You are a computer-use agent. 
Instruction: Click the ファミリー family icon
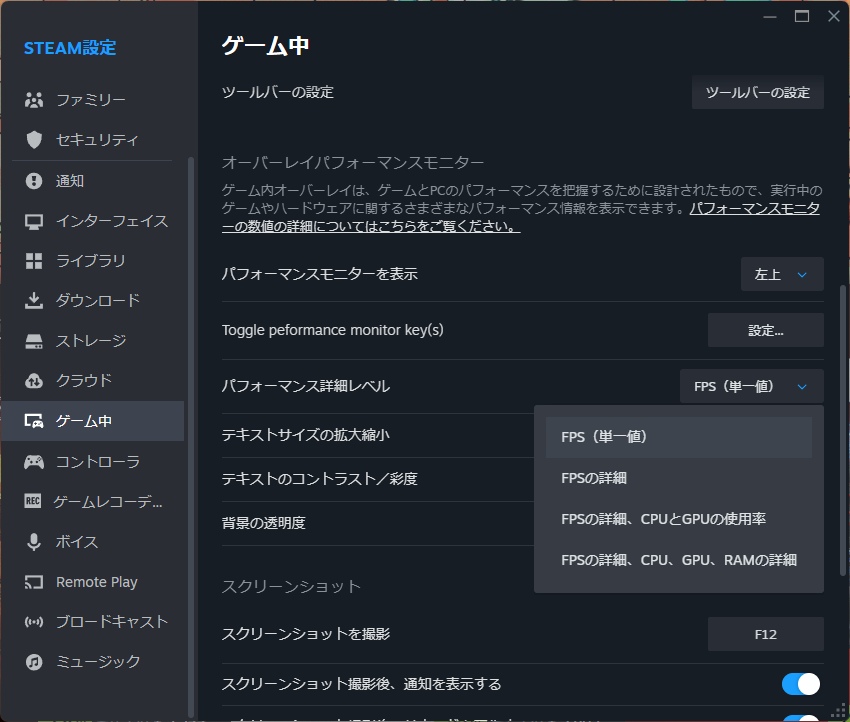click(x=34, y=100)
